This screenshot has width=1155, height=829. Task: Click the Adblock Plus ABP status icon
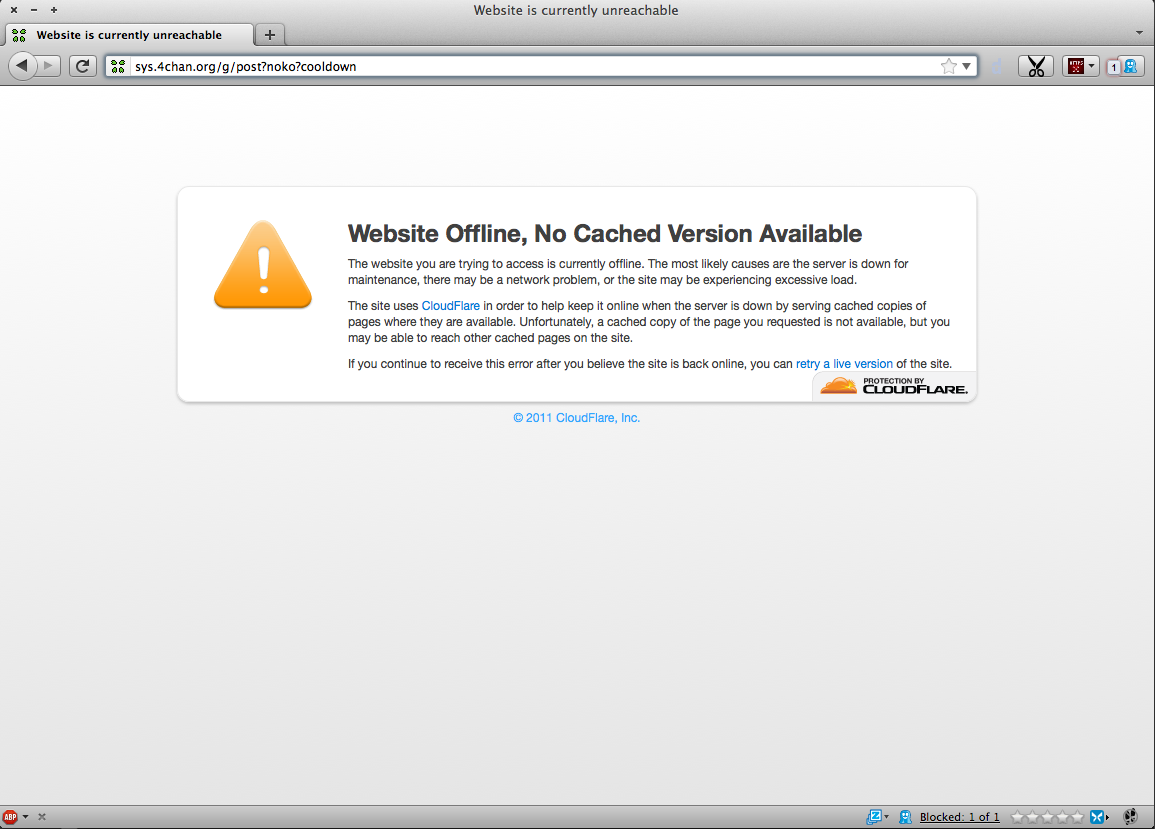tap(10, 816)
